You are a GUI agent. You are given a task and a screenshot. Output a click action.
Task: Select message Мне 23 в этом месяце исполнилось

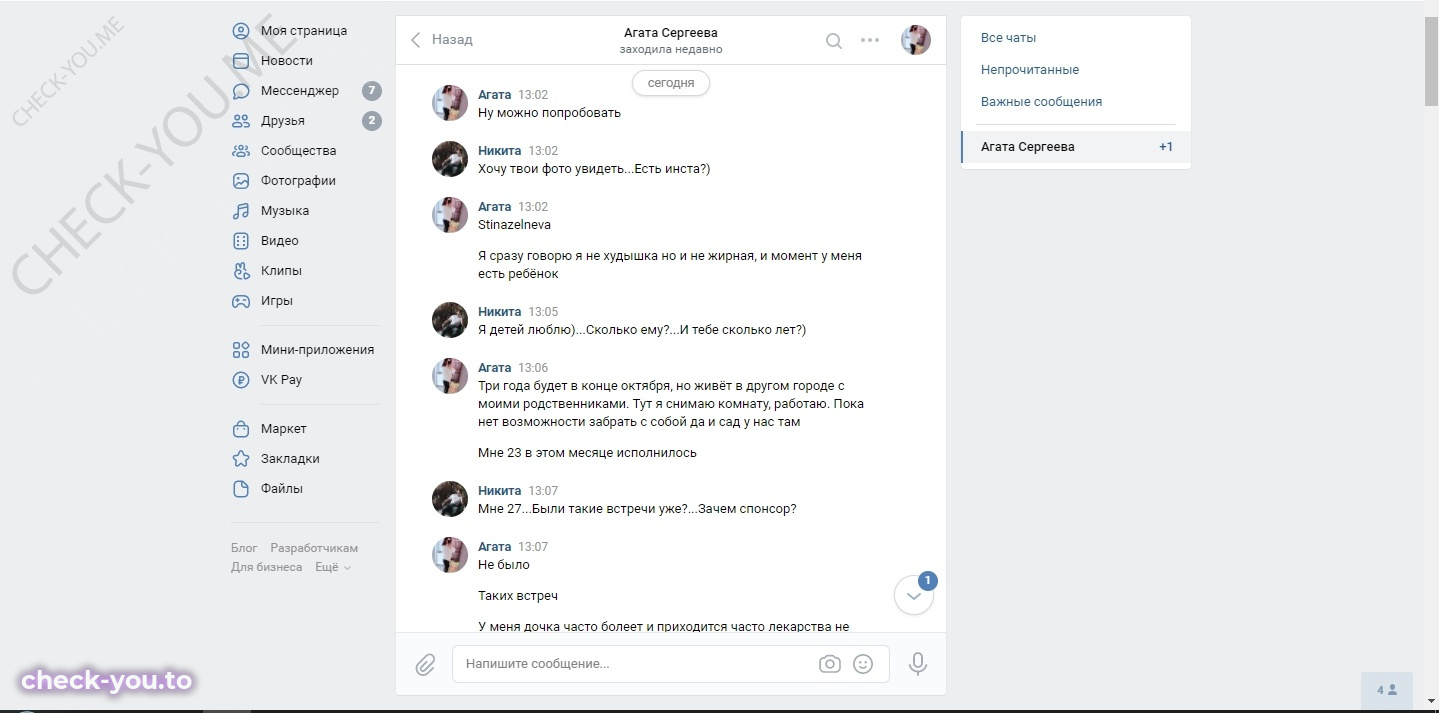(x=587, y=453)
